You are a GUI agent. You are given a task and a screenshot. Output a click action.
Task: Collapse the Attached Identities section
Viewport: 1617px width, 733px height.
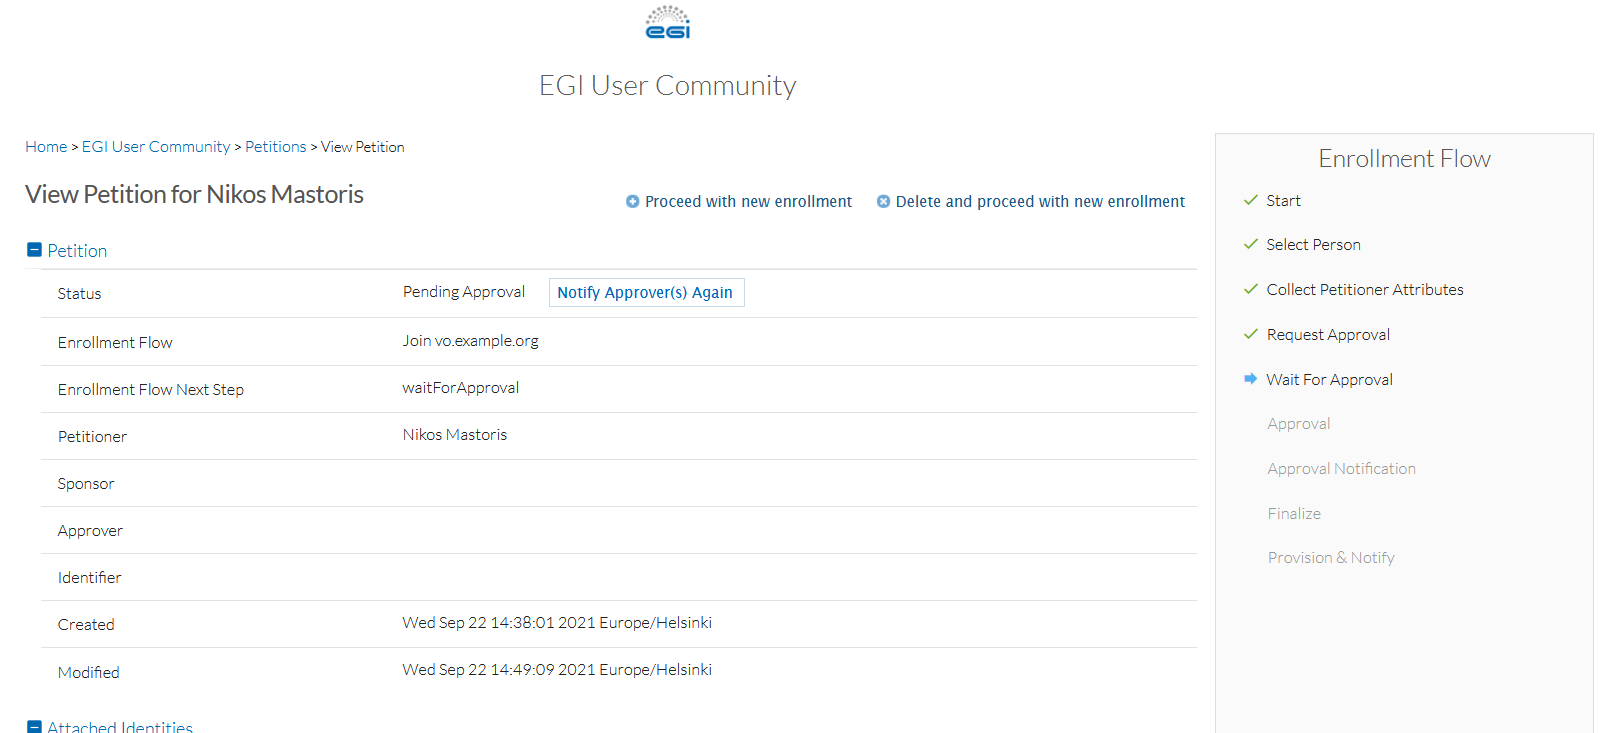[x=34, y=727]
